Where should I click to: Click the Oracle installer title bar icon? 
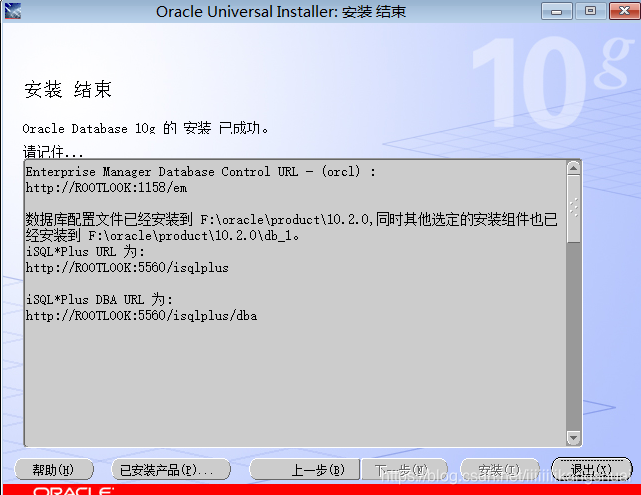(13, 11)
